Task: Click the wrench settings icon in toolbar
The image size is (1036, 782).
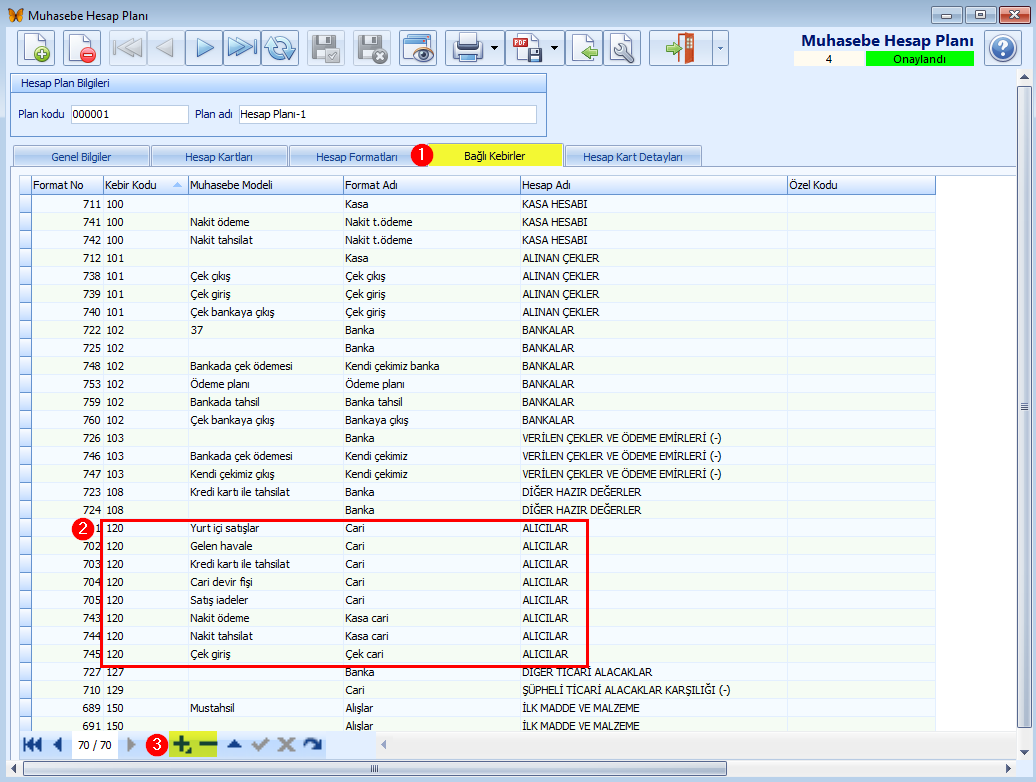Action: coord(622,48)
